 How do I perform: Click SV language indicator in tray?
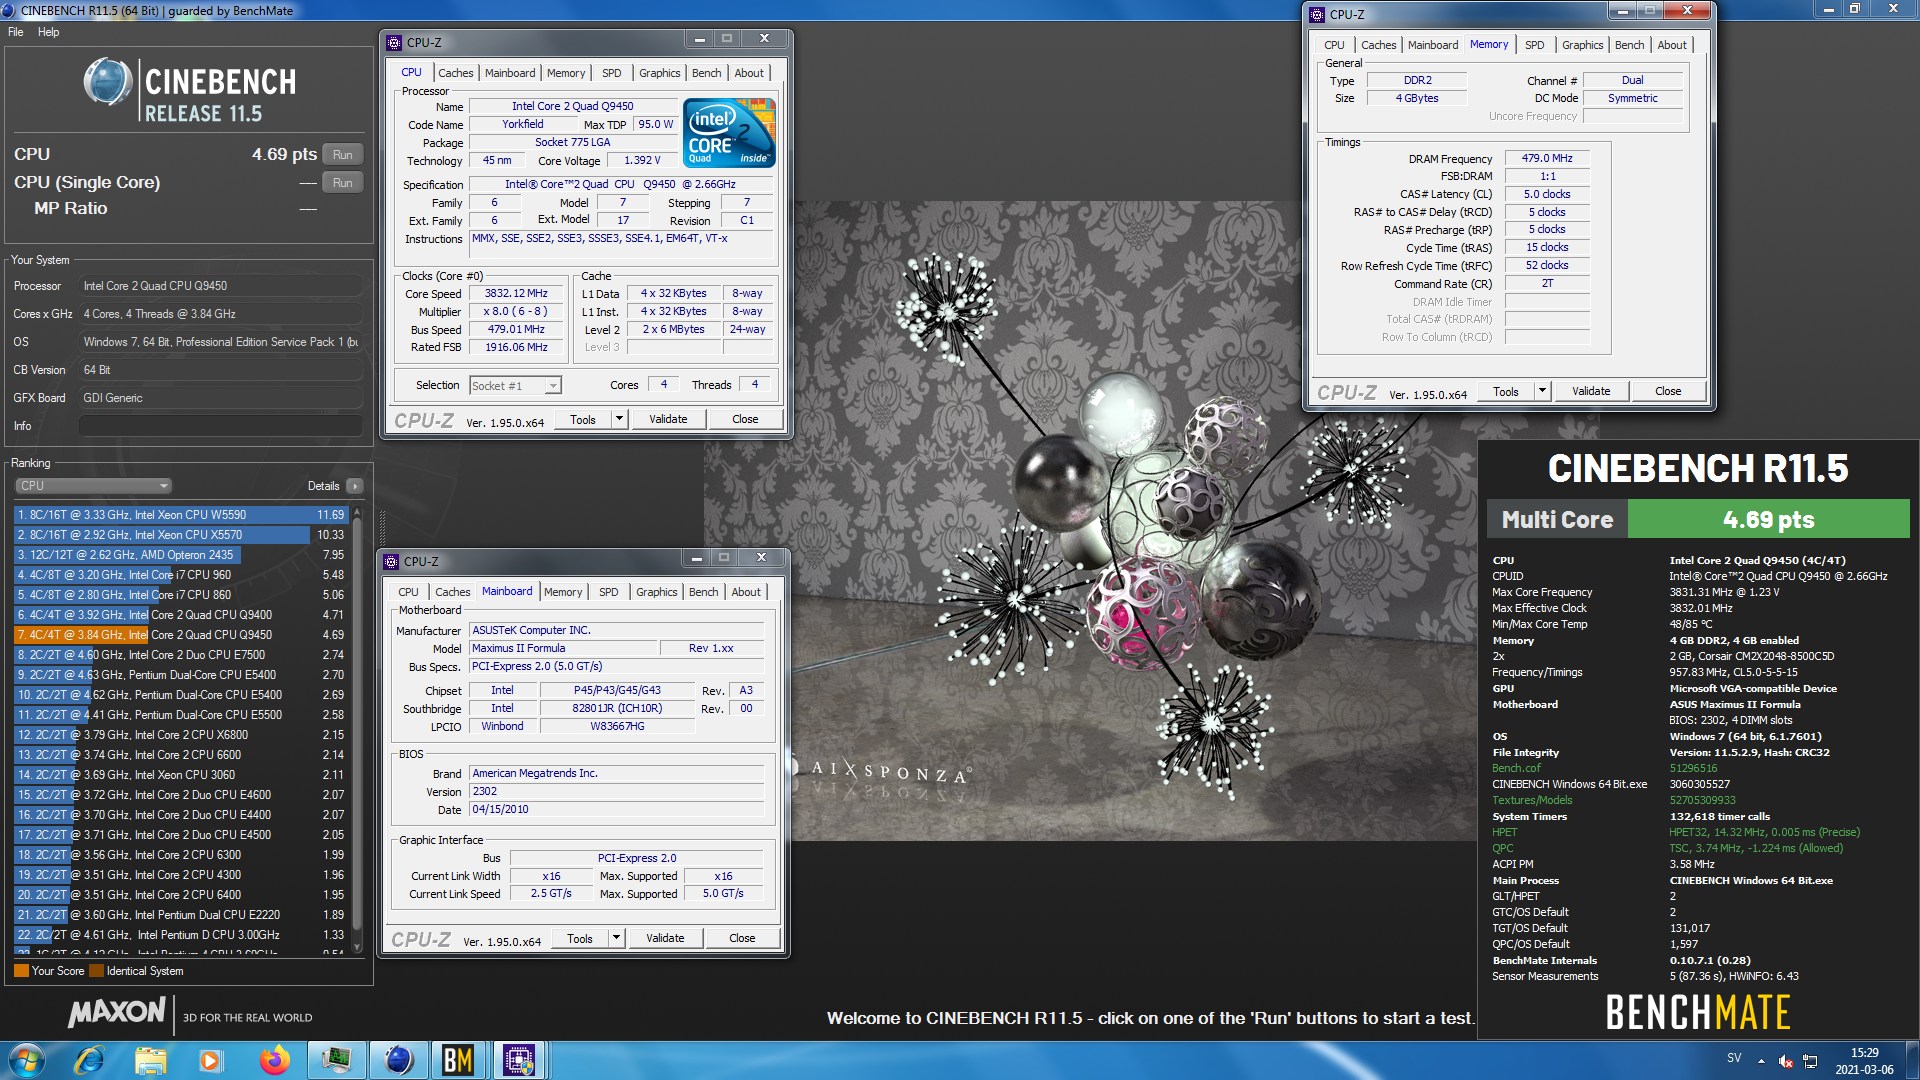[x=1734, y=1058]
